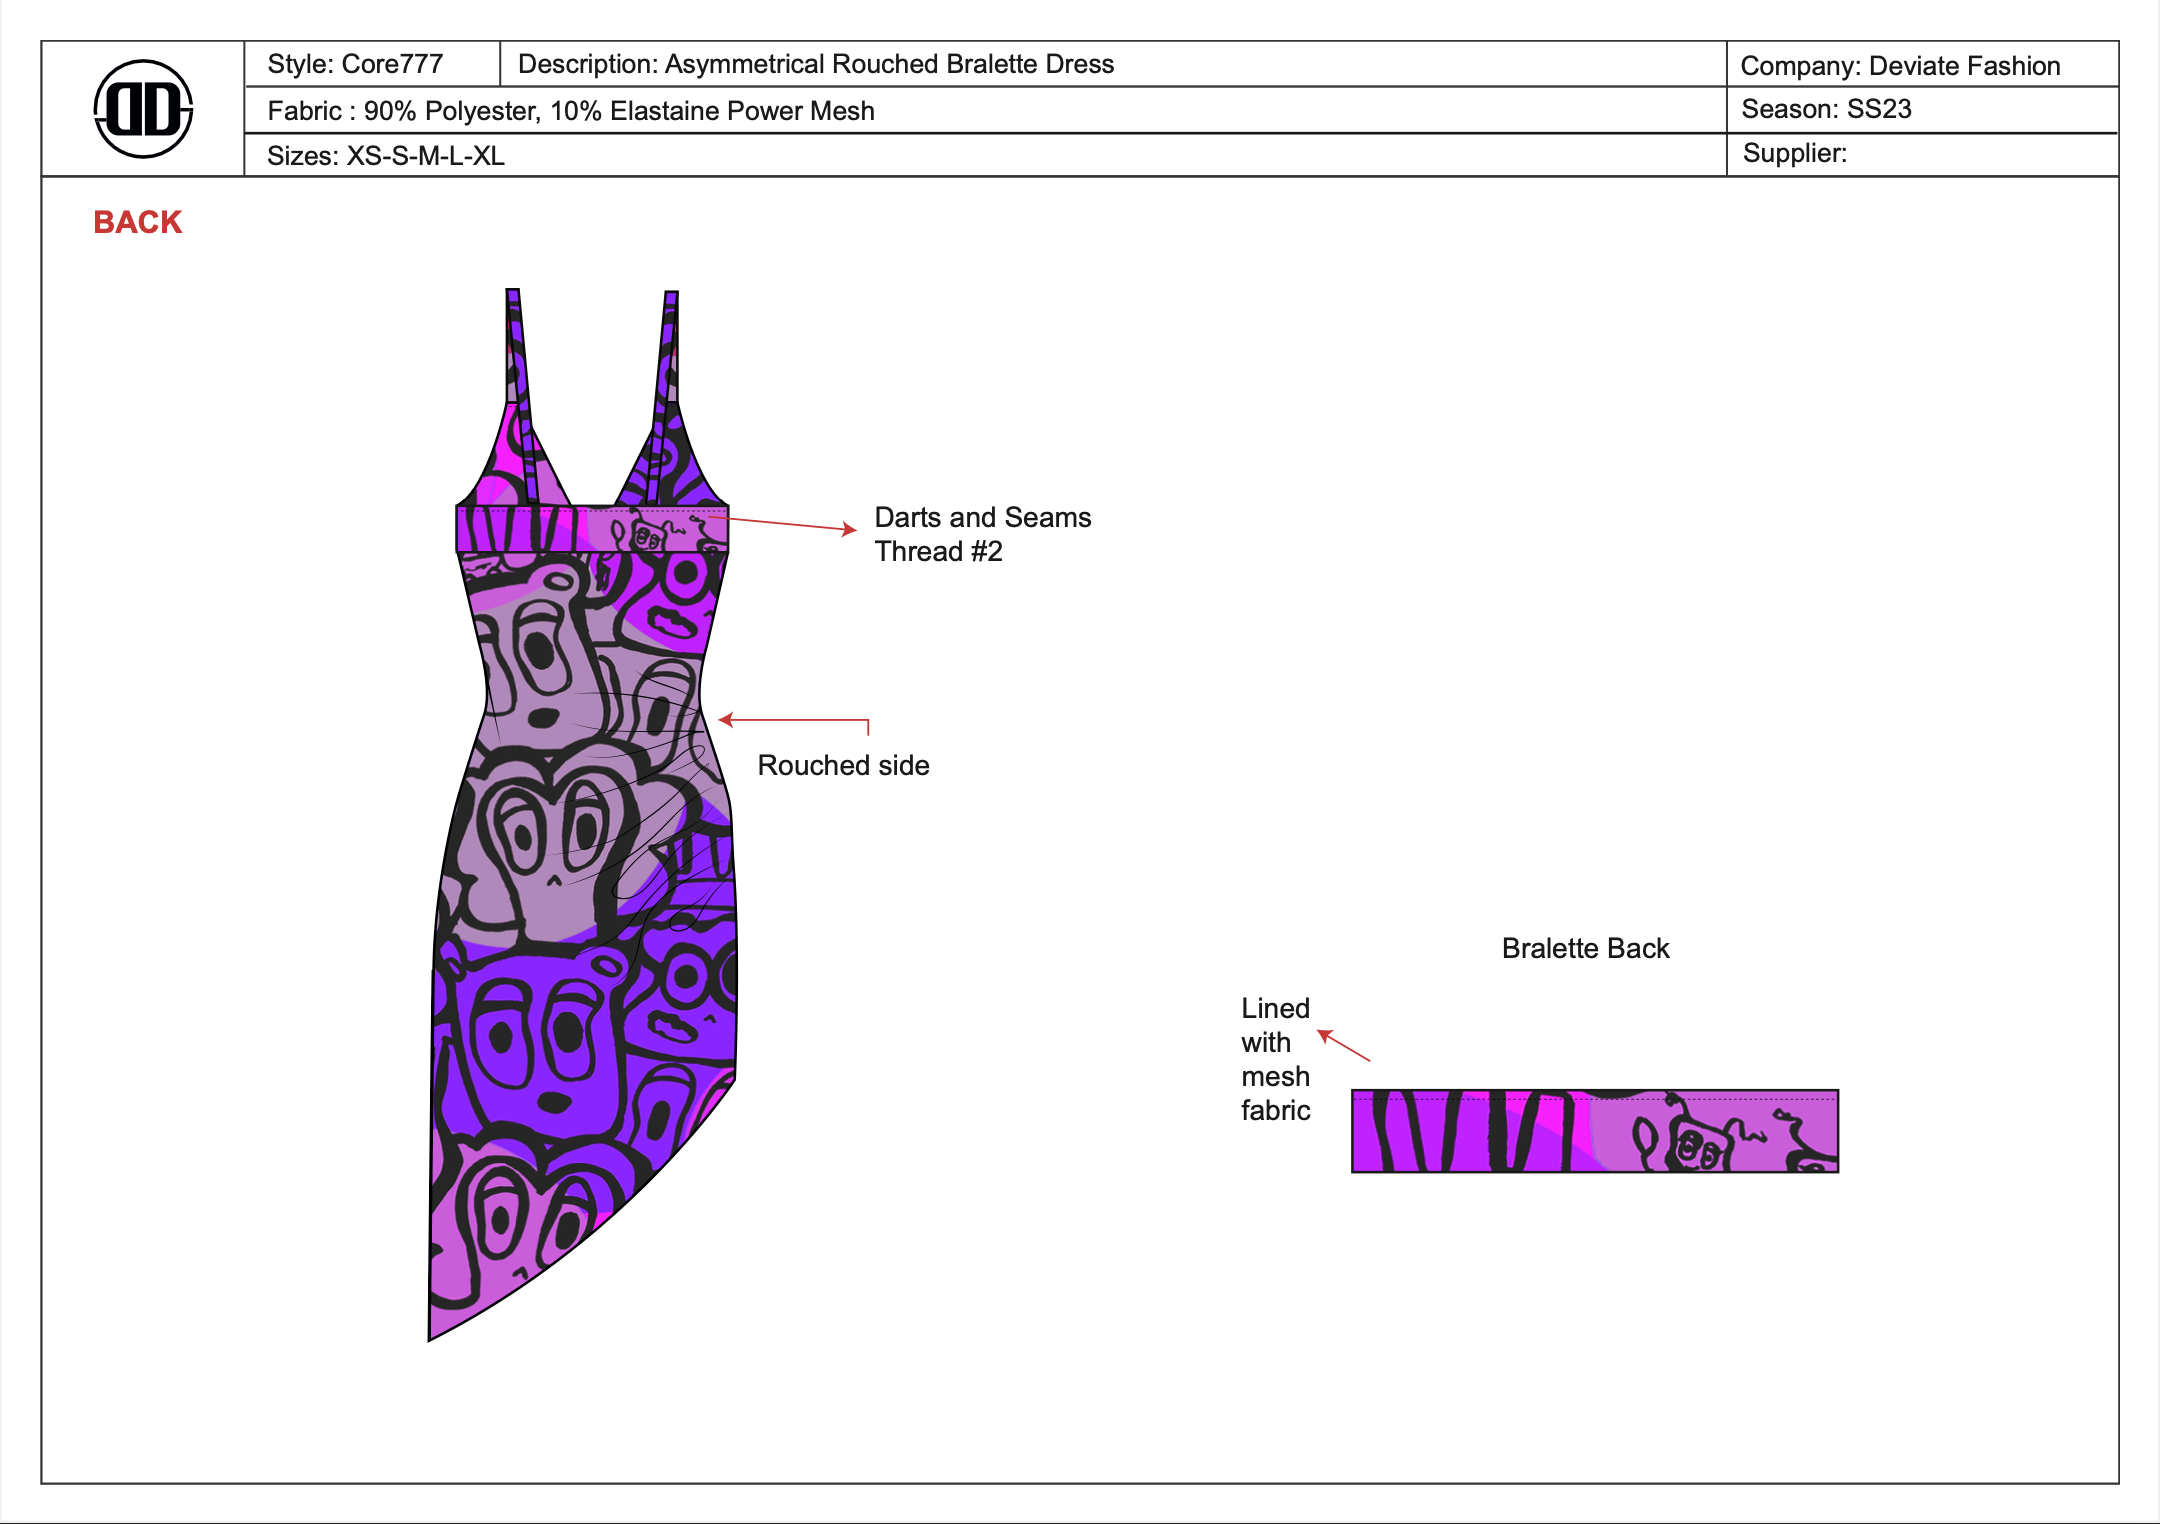Click the arrow near Lined with mesh
Image resolution: width=2160 pixels, height=1524 pixels.
1343,1046
